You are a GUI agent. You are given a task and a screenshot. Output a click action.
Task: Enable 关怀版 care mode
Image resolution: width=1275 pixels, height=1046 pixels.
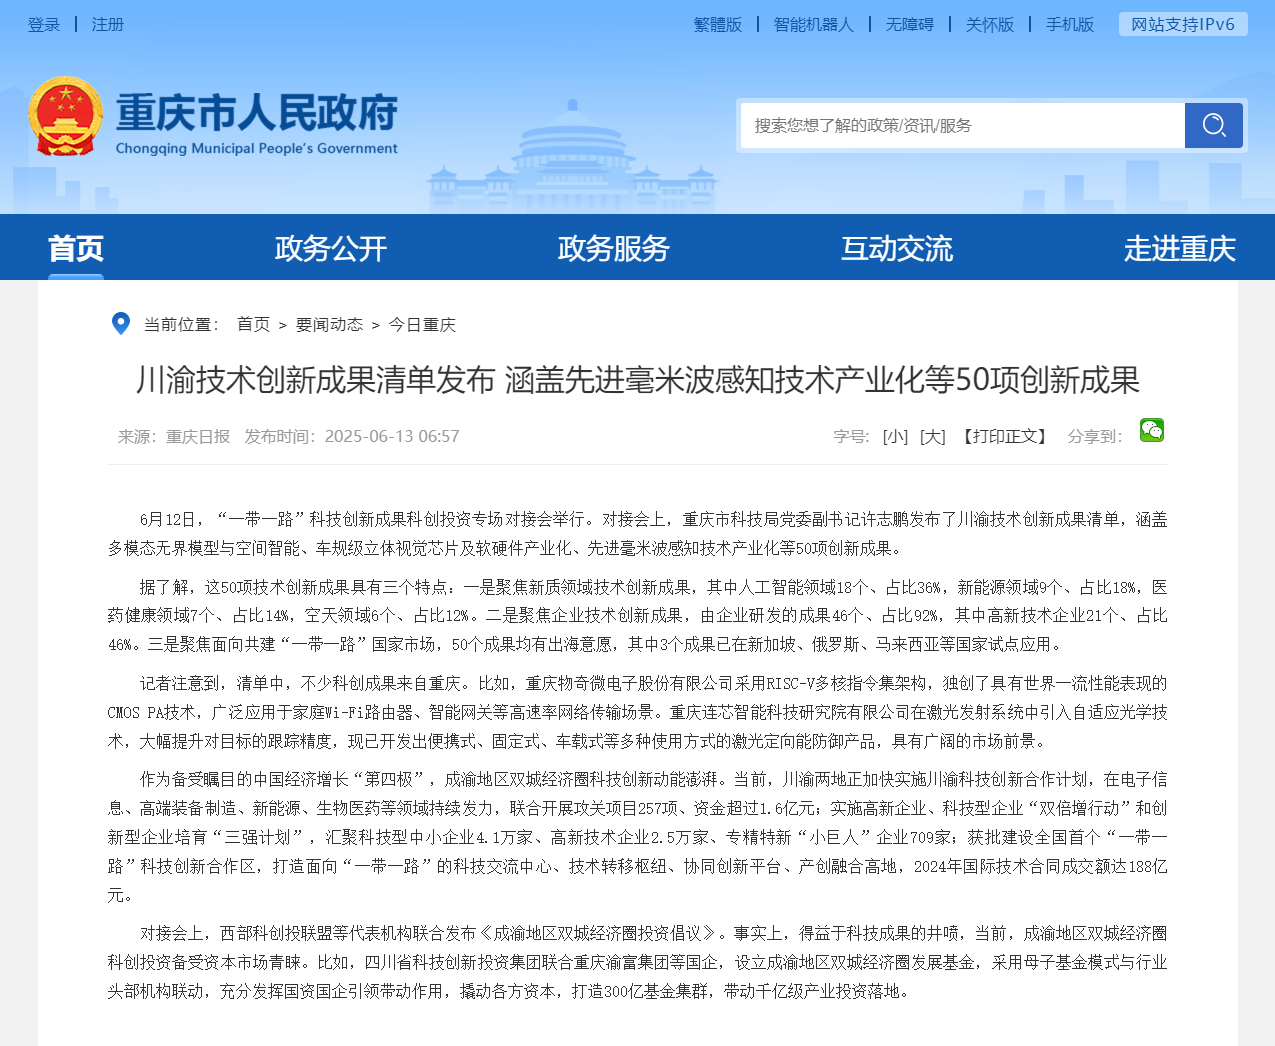(x=990, y=24)
